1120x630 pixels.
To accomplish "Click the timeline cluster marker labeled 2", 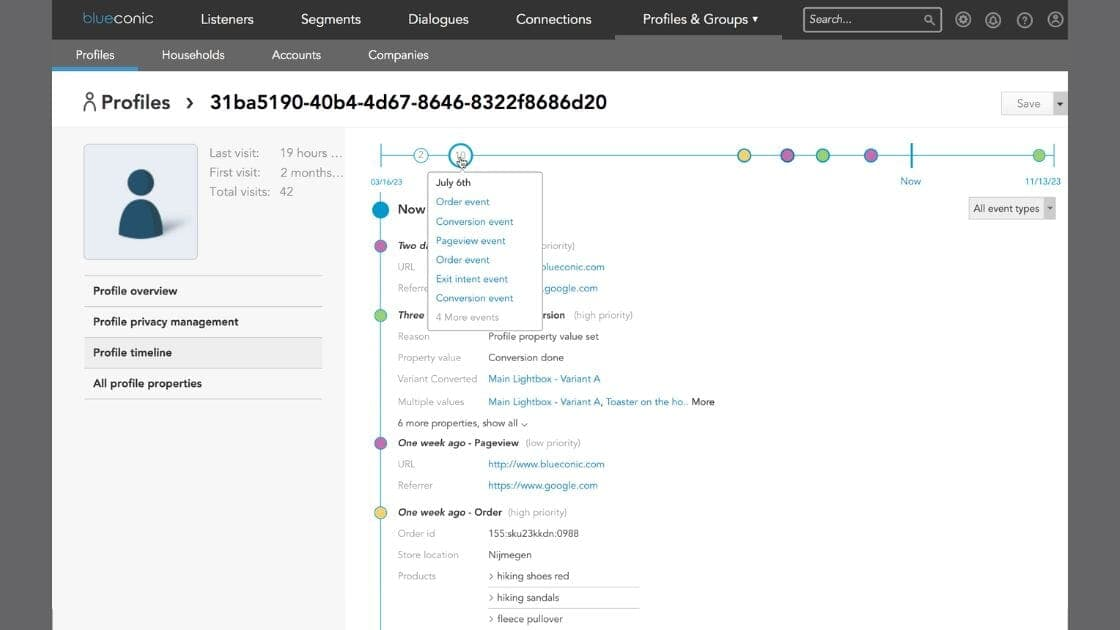I will point(421,155).
